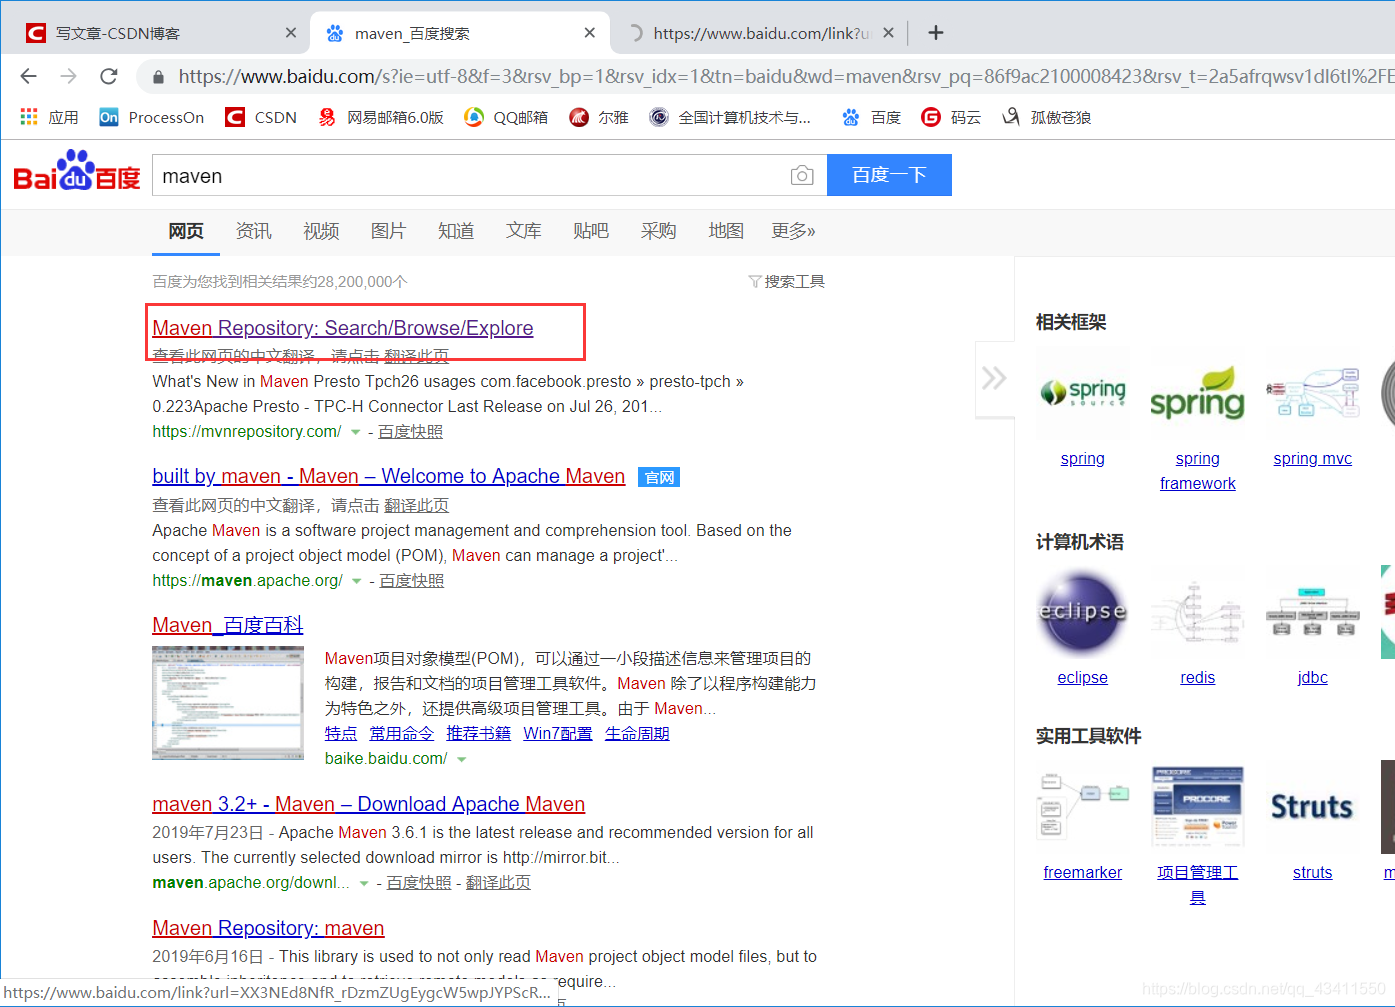Open the 搜索工具 filter option
Viewport: 1395px width, 1007px height.
[787, 282]
